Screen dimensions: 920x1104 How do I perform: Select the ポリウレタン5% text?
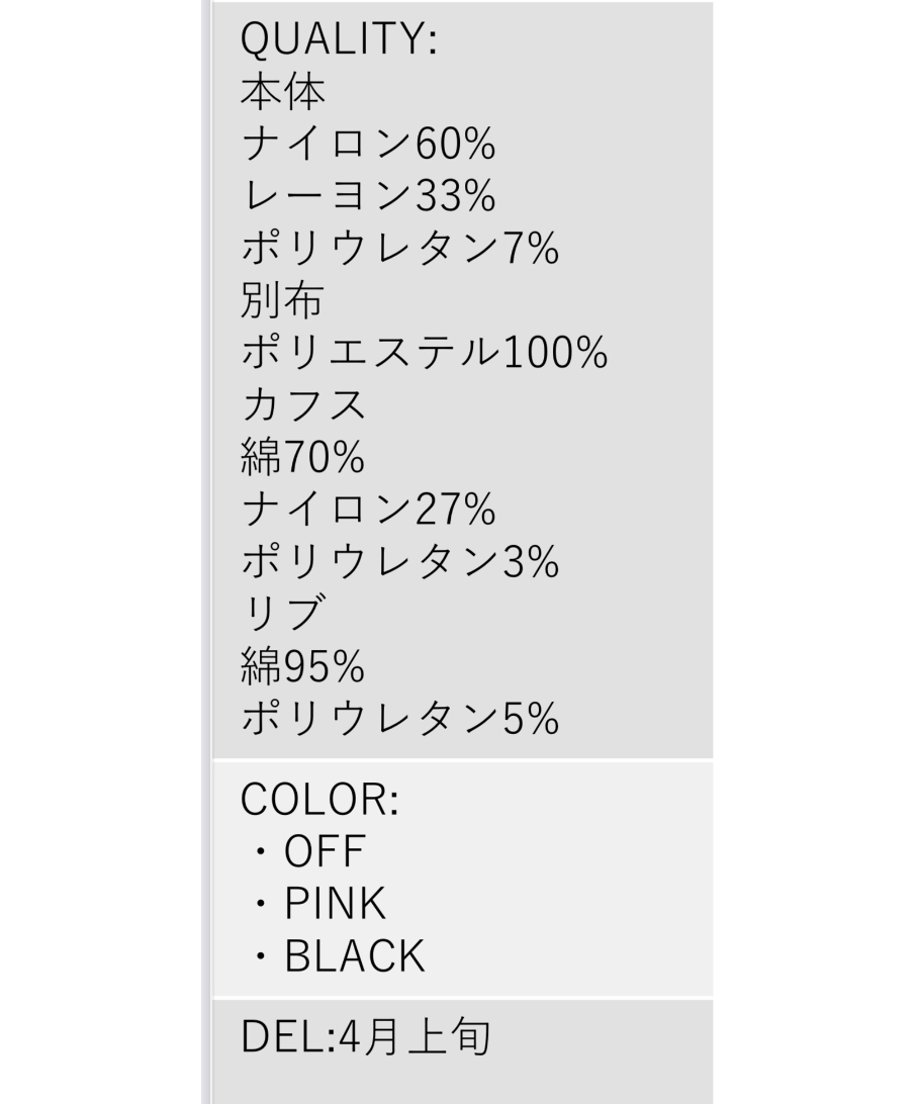pyautogui.click(x=400, y=718)
